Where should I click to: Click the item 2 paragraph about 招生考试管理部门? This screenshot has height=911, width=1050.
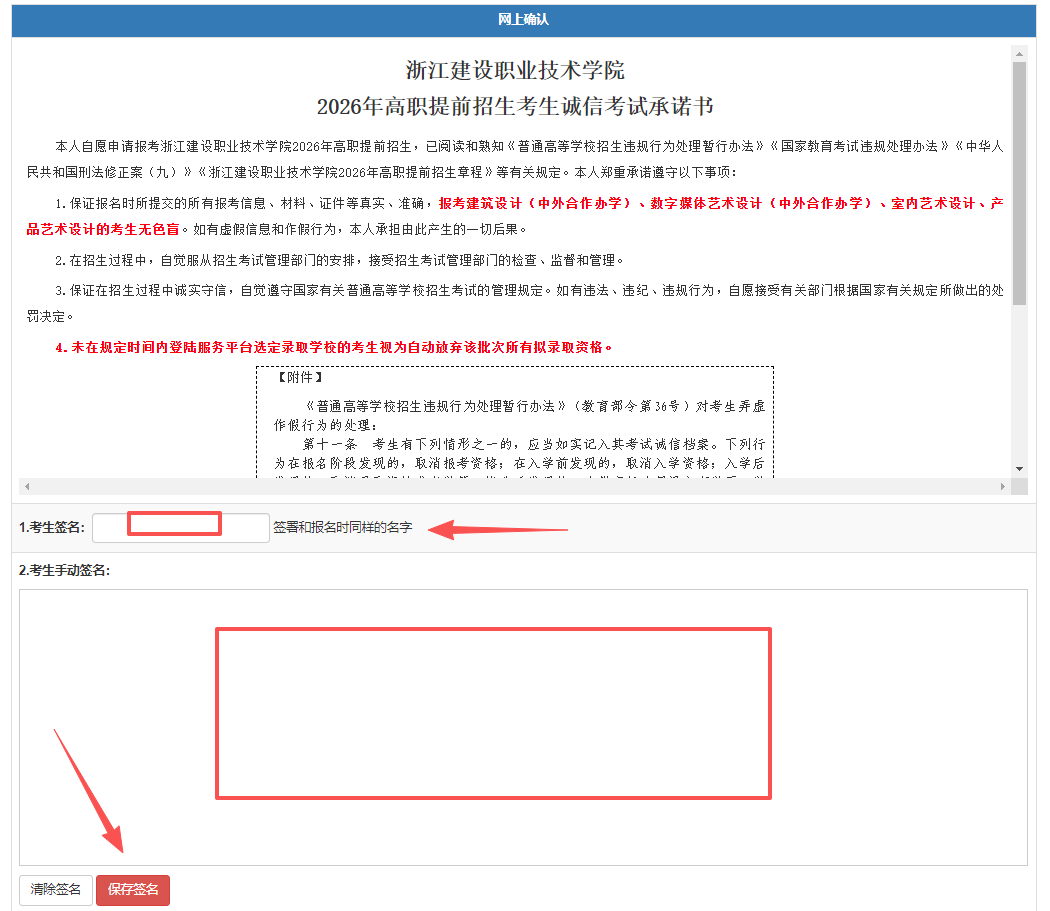coord(340,260)
